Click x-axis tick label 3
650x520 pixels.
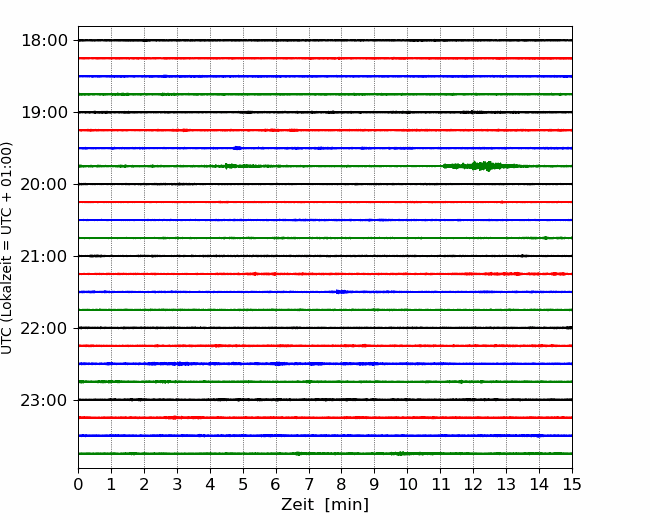point(177,484)
